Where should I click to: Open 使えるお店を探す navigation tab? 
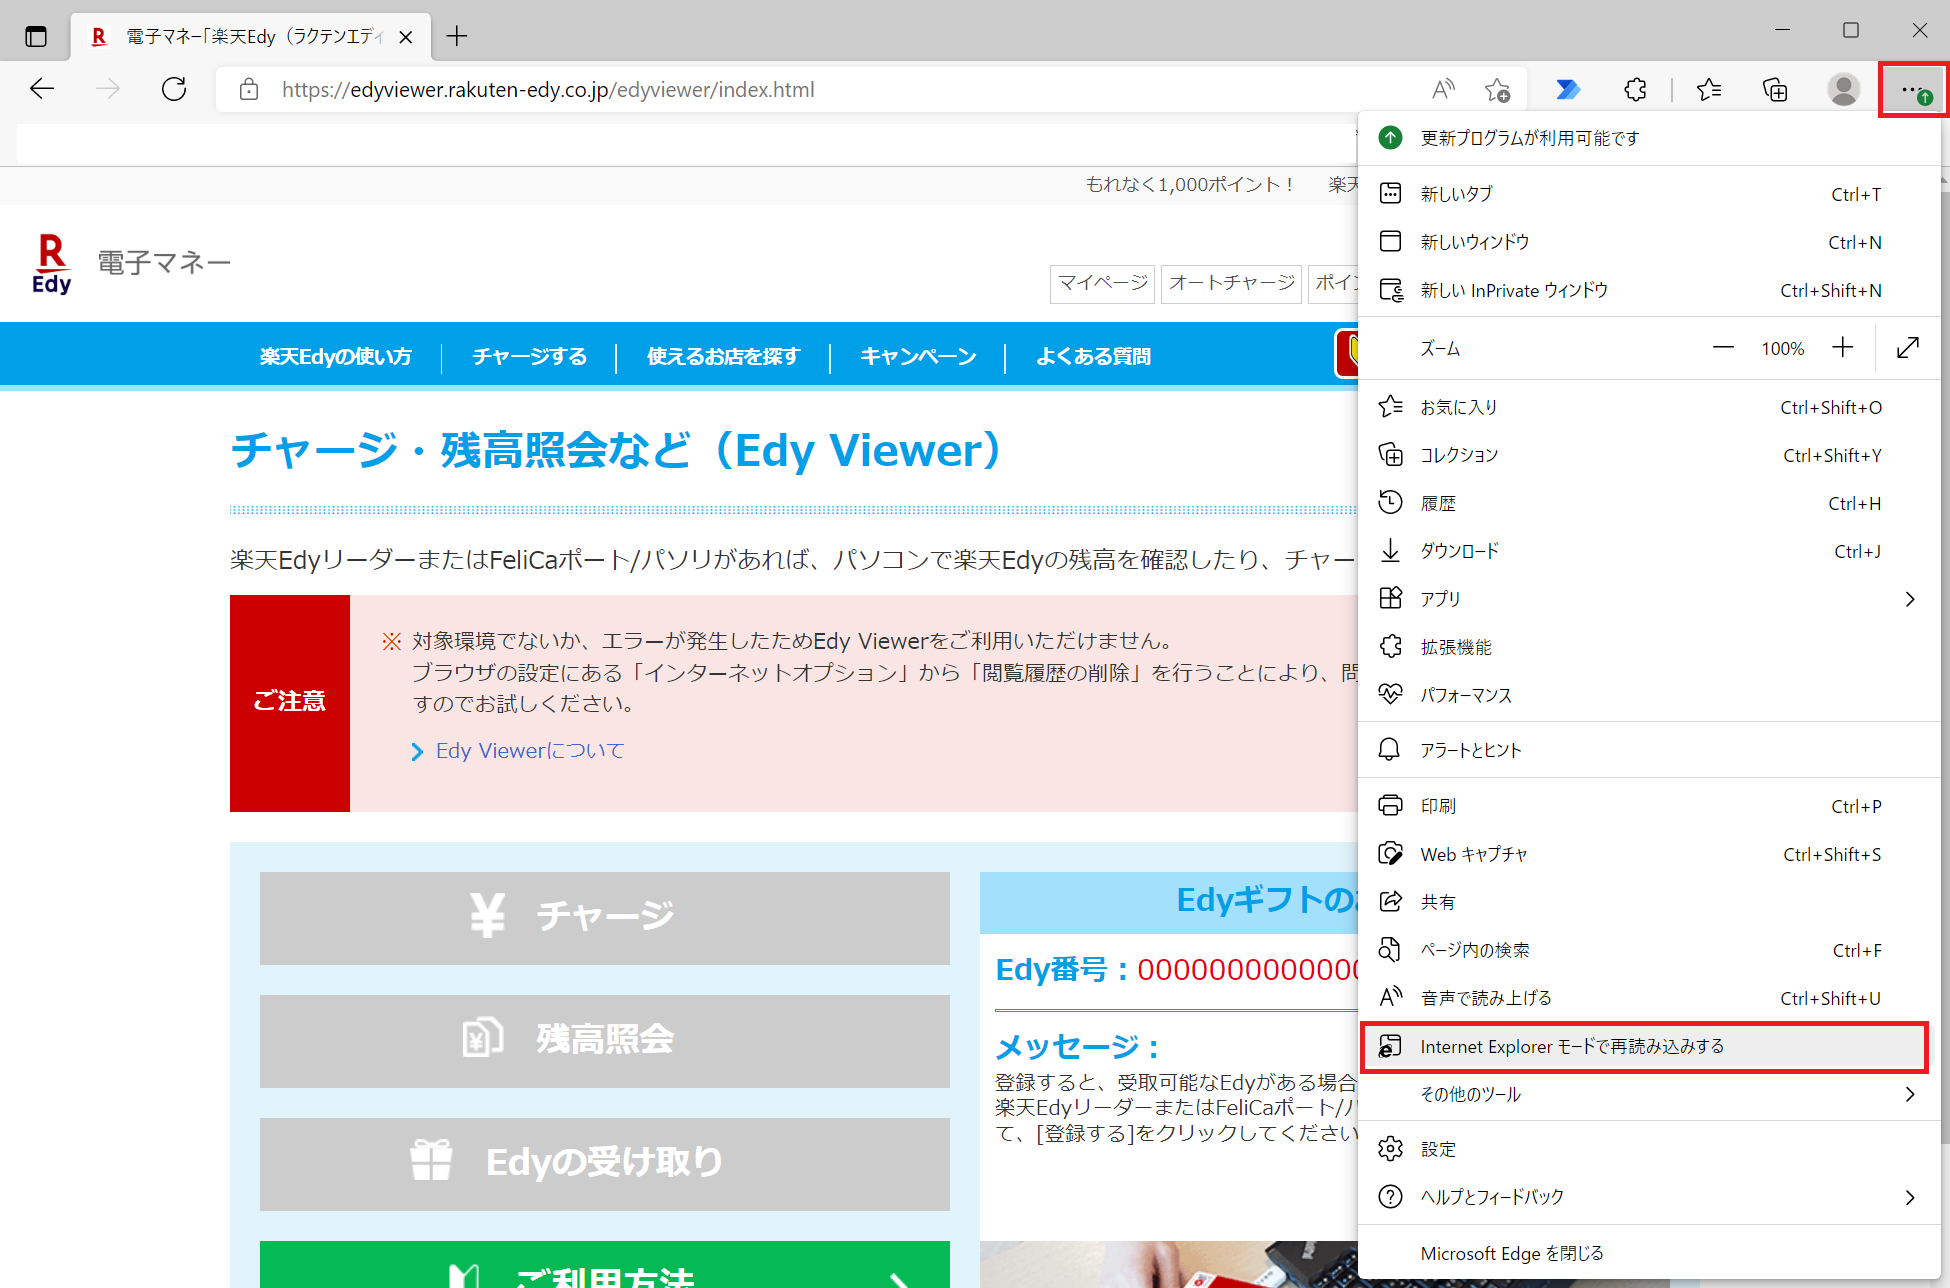point(723,356)
